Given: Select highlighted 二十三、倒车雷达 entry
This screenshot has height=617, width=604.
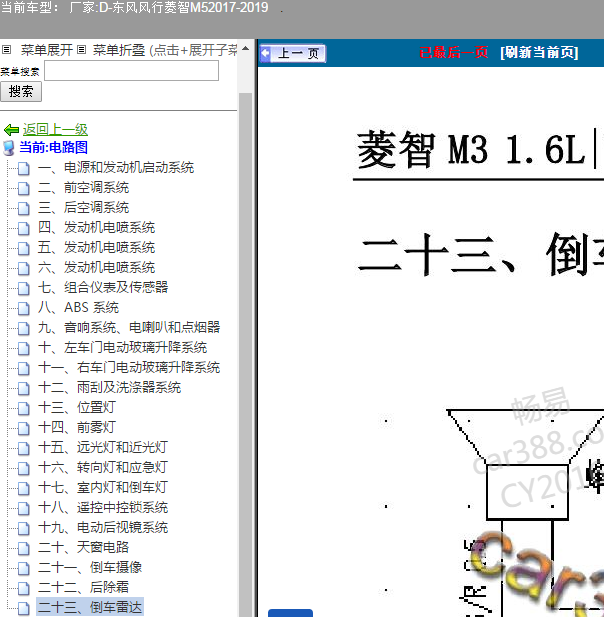Looking at the screenshot, I should (x=90, y=607).
